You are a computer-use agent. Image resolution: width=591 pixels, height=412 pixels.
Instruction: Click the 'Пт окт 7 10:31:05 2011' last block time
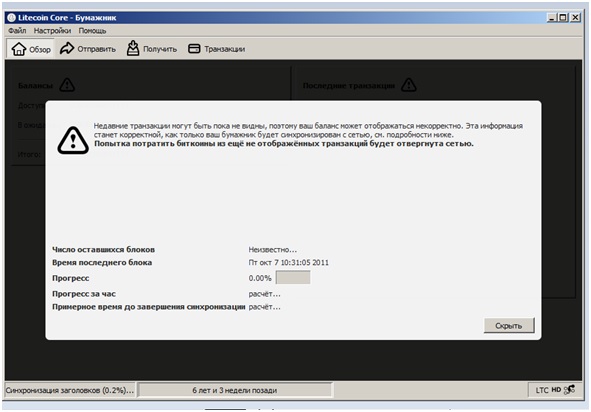coord(288,262)
